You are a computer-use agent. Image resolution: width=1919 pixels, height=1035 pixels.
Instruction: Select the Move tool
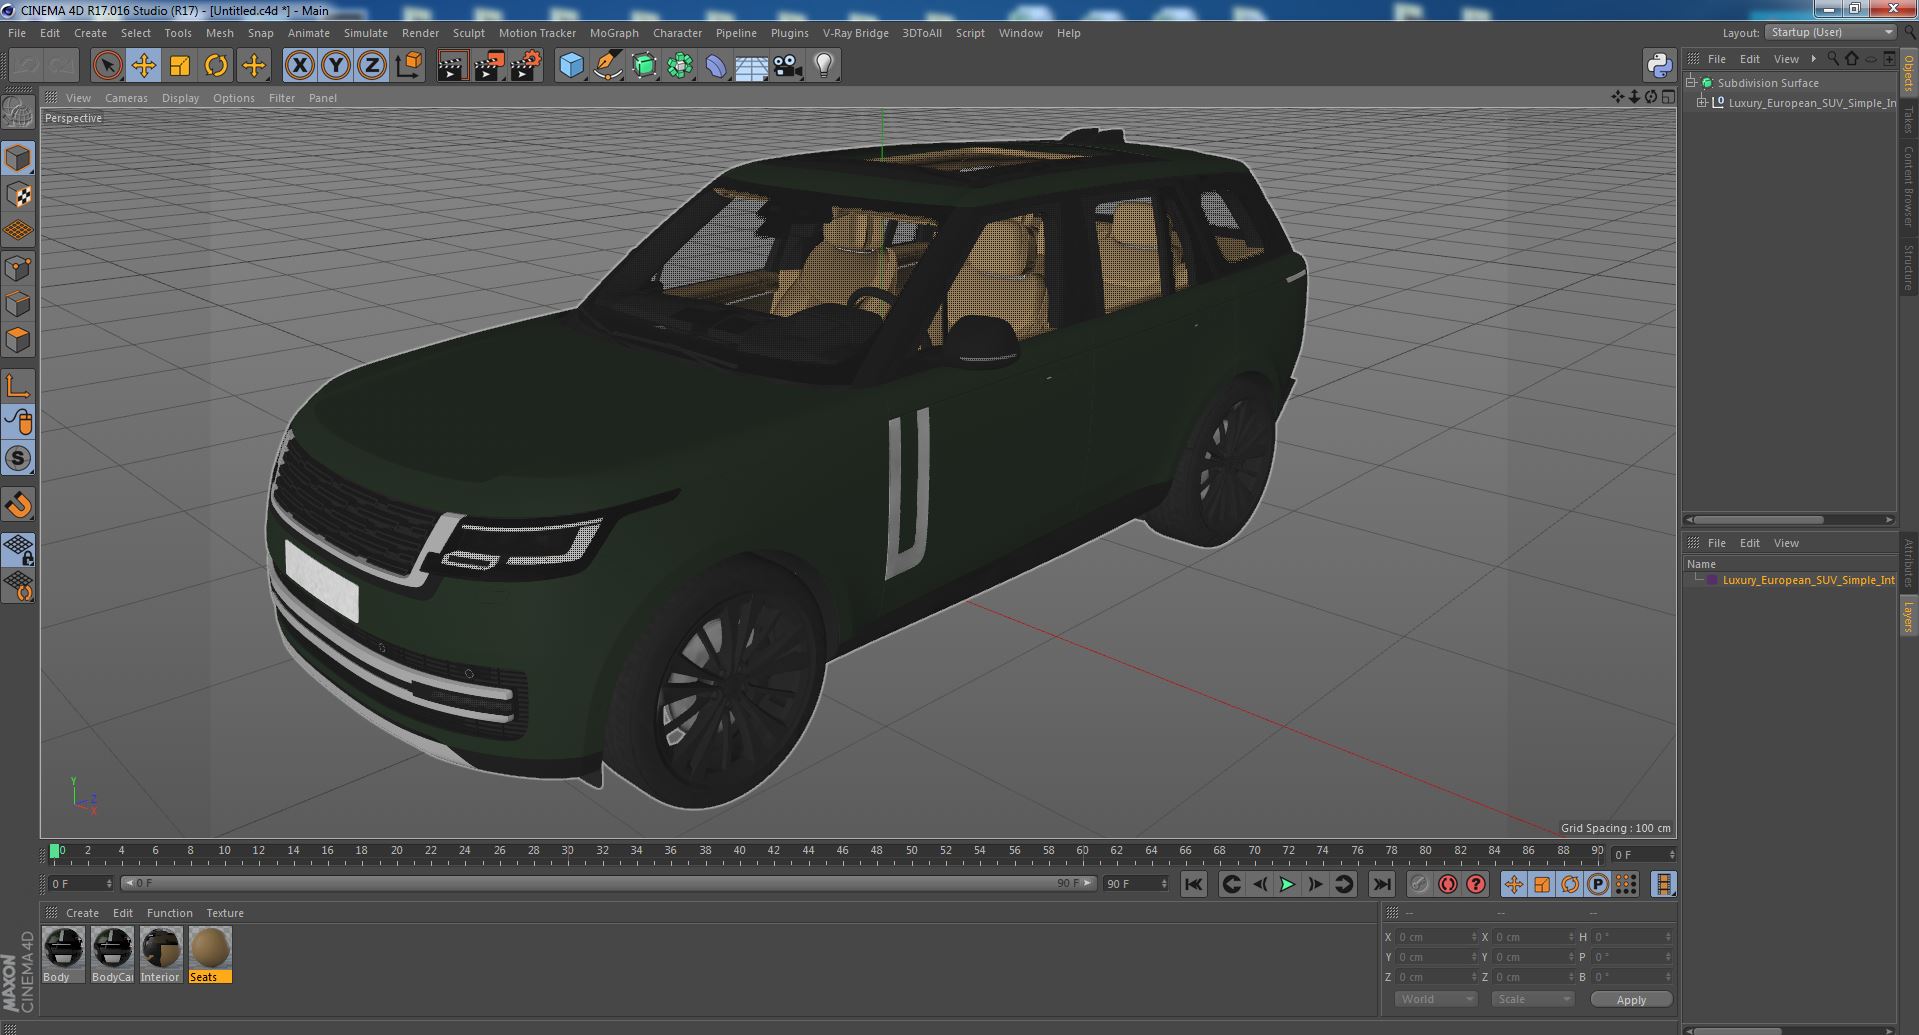click(x=143, y=66)
